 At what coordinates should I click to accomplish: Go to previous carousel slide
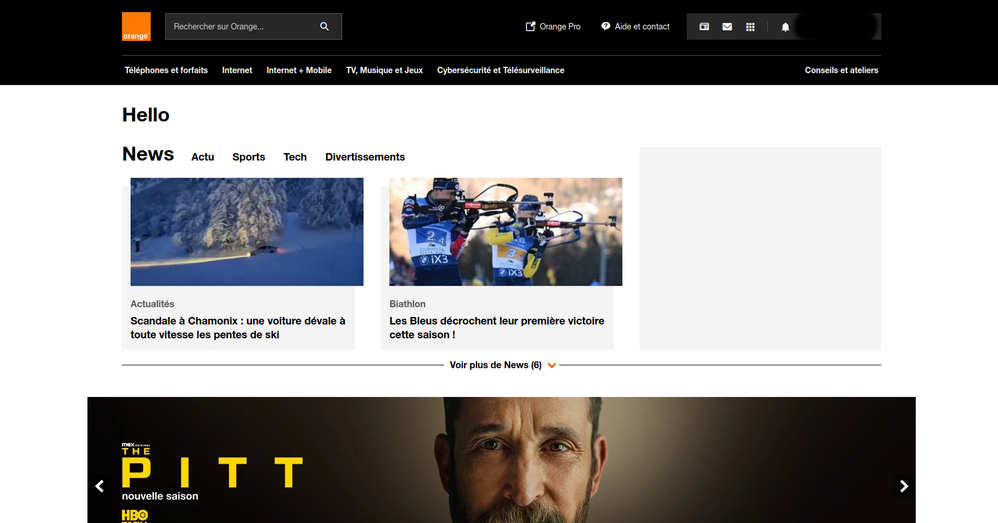(99, 486)
